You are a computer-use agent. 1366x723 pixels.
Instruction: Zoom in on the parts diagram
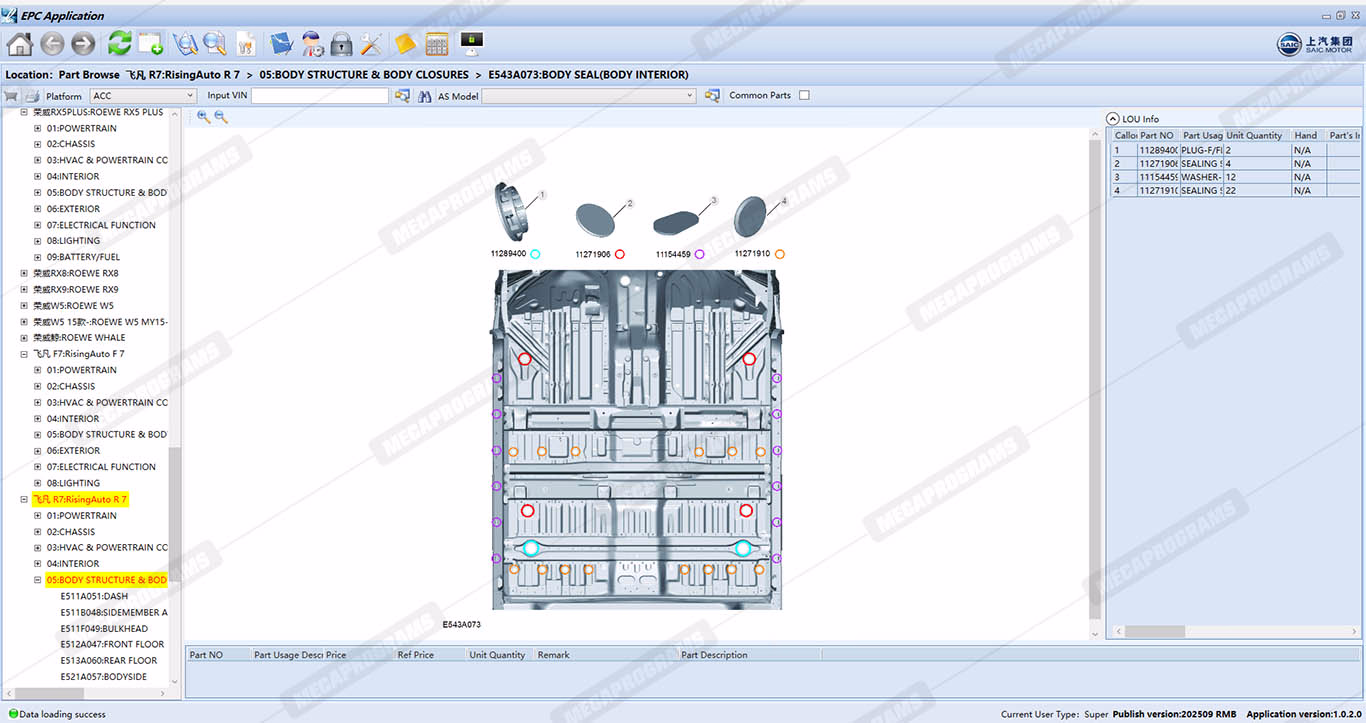click(204, 117)
